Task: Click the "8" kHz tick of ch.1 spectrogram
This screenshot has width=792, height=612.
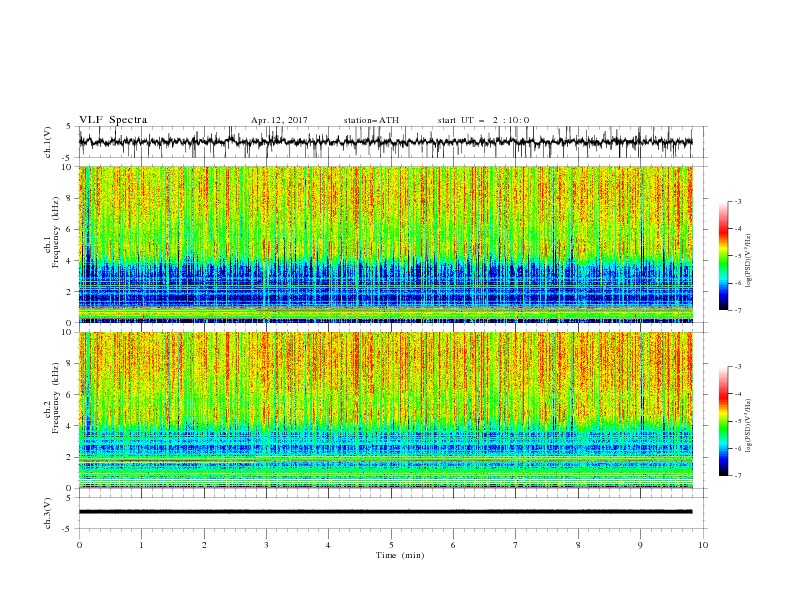Action: [x=71, y=198]
